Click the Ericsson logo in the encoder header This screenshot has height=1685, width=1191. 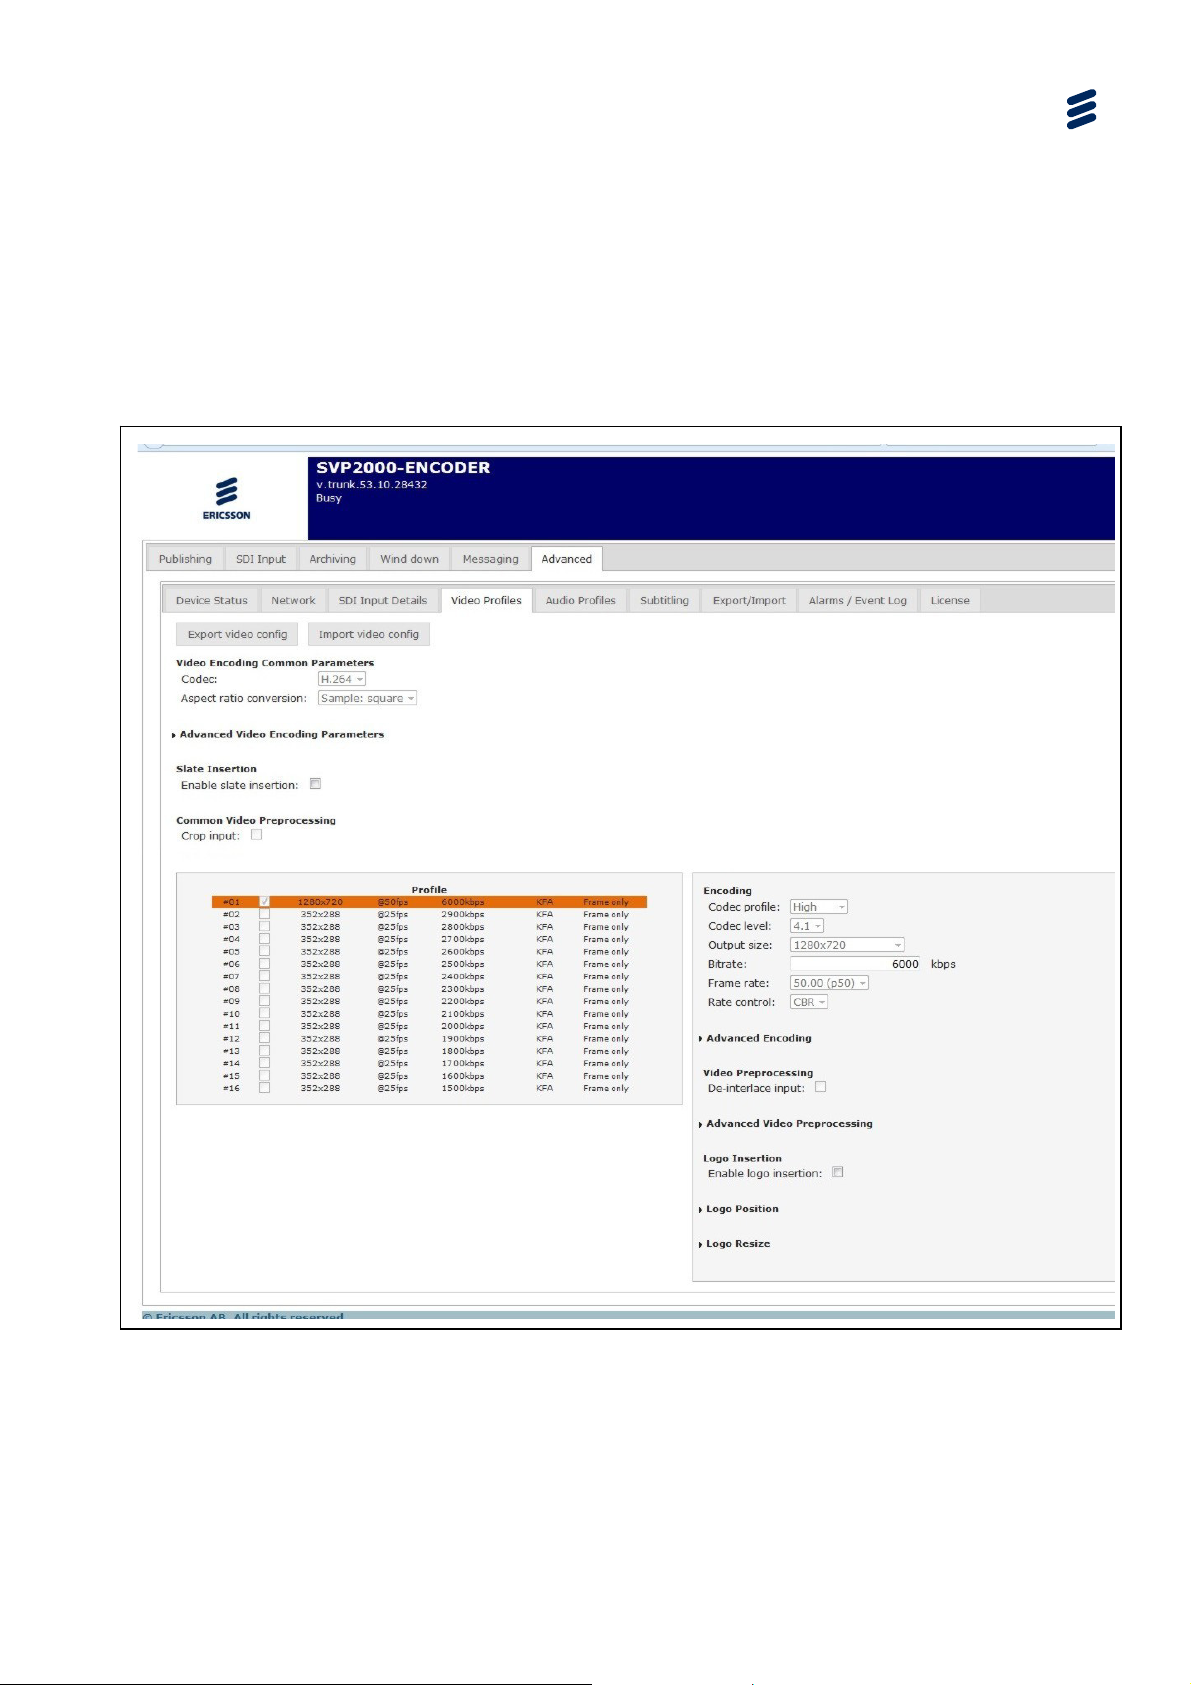227,498
